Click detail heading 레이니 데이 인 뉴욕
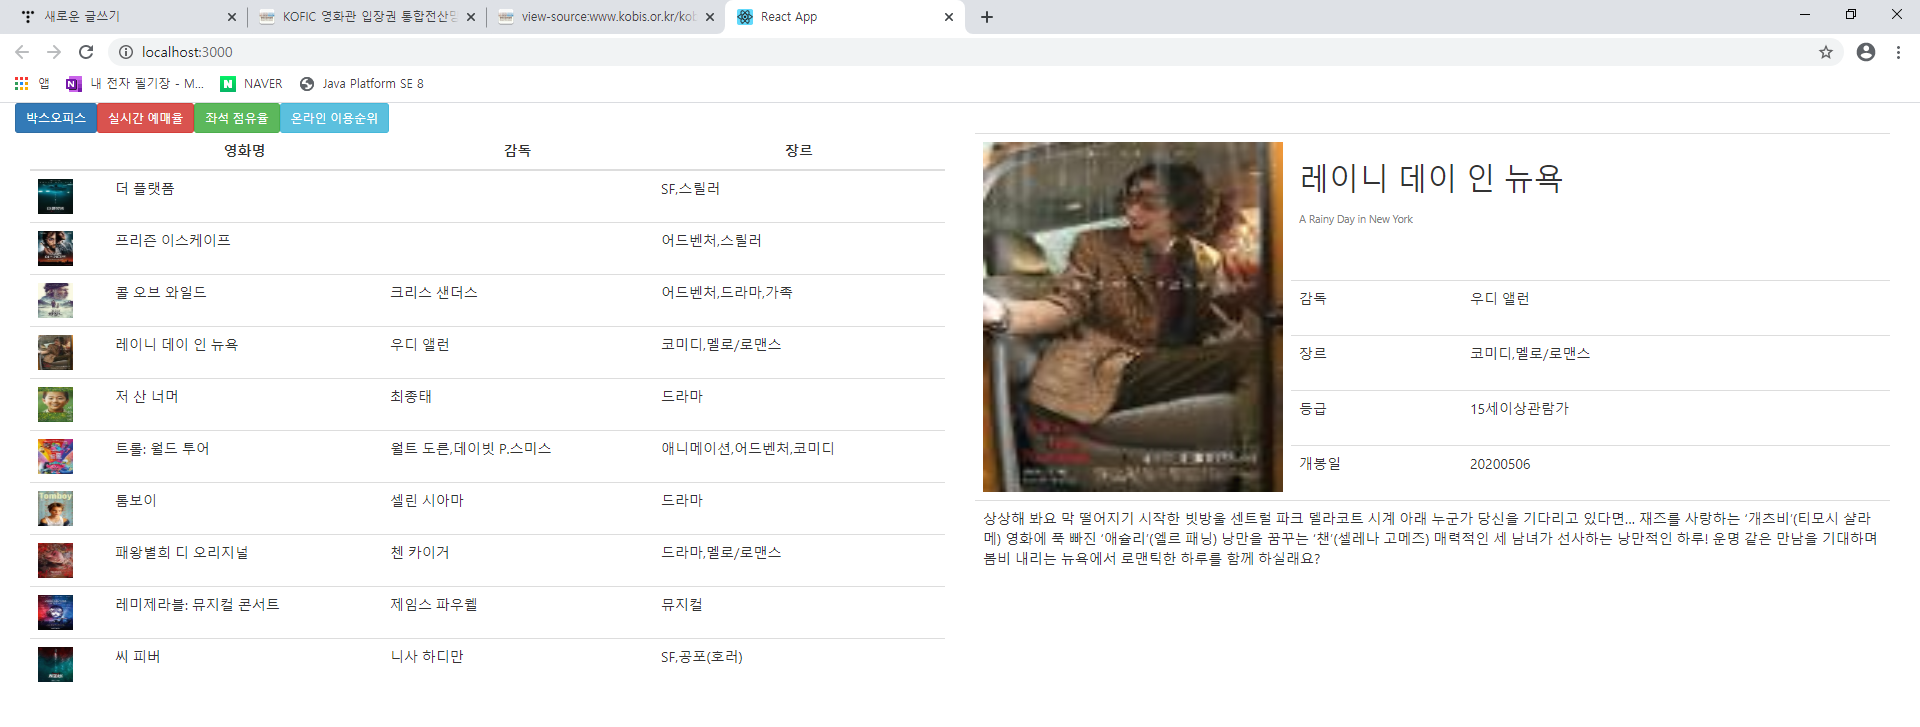 (x=1431, y=179)
